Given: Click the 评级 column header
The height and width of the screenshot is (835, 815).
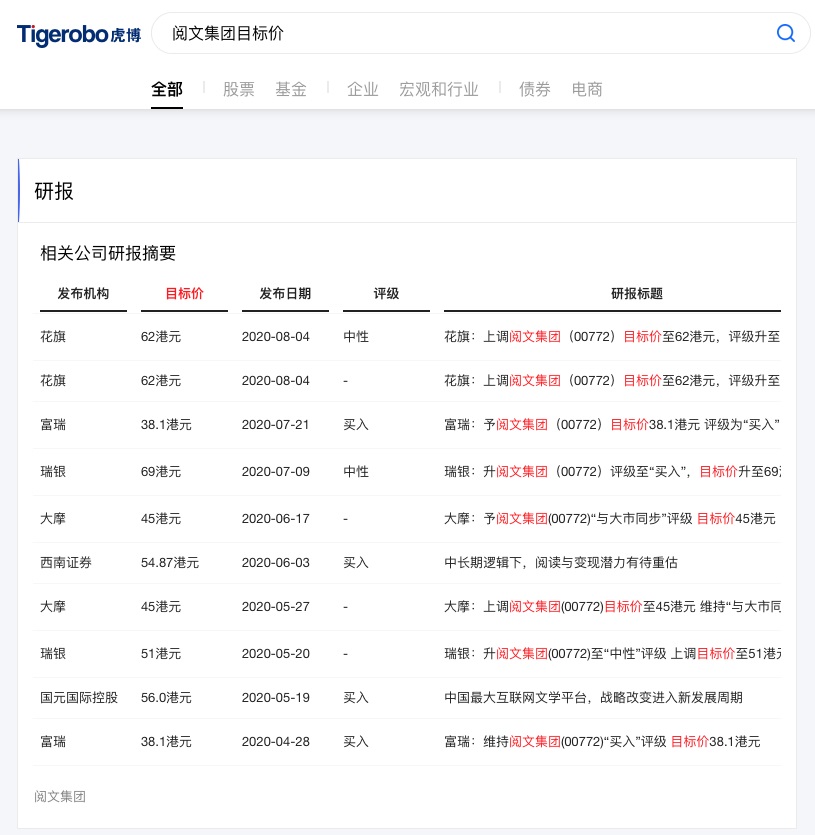Looking at the screenshot, I should (386, 293).
